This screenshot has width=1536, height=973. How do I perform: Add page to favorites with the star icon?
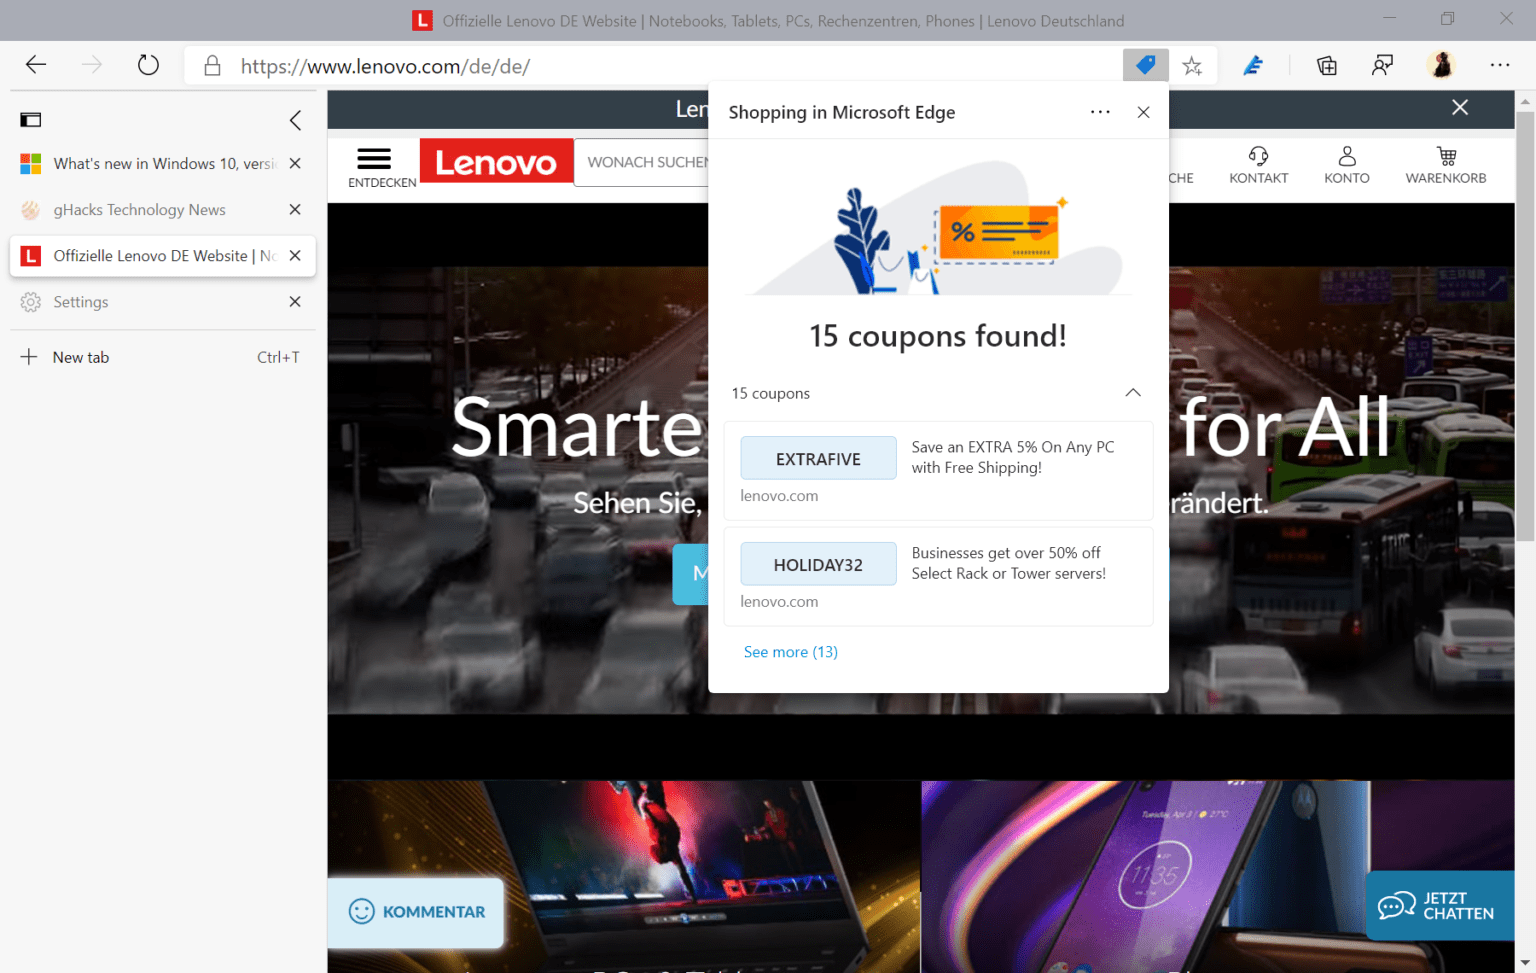click(x=1192, y=65)
